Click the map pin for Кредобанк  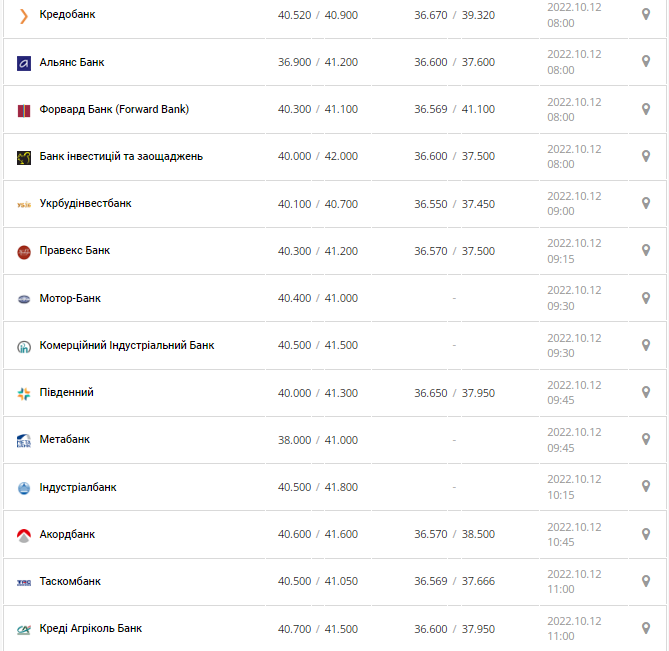point(646,15)
